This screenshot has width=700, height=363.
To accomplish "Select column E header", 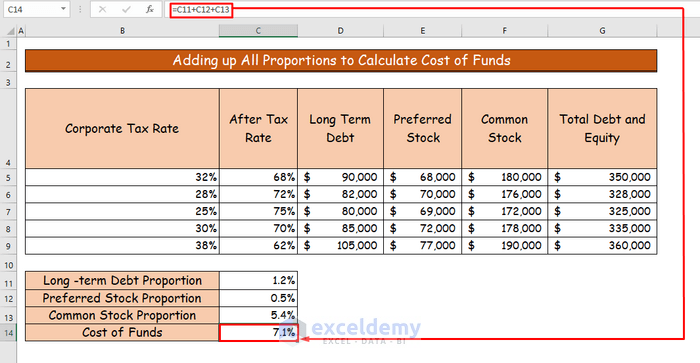I will pos(422,31).
